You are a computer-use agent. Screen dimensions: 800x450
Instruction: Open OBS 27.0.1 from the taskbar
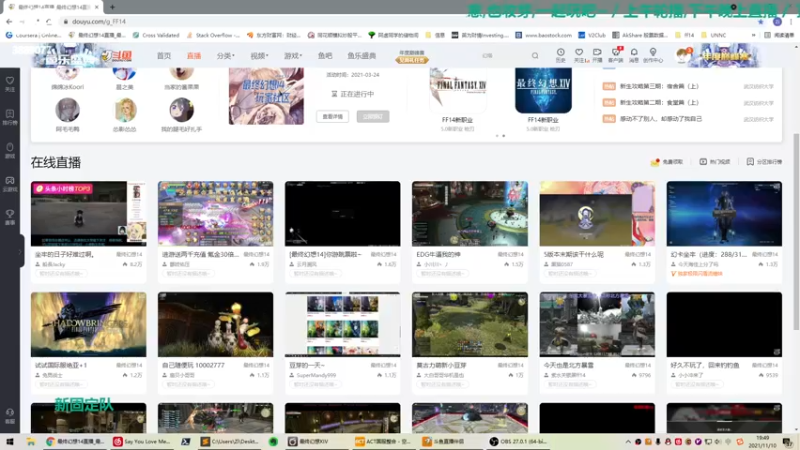519,442
